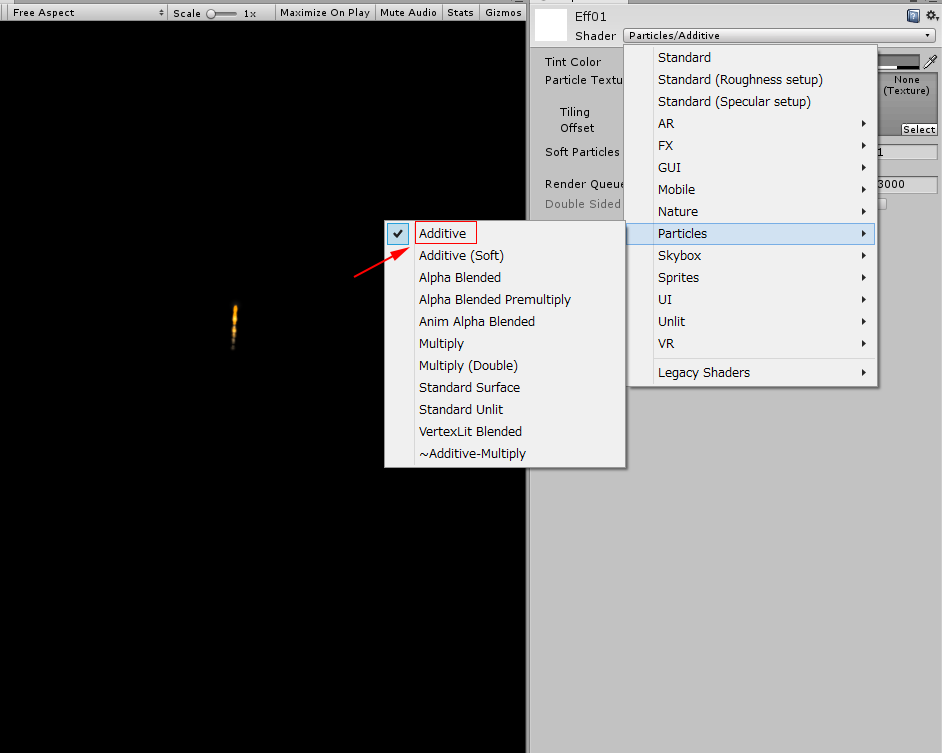
Task: Expand the AR shader submenu
Action: coord(751,124)
